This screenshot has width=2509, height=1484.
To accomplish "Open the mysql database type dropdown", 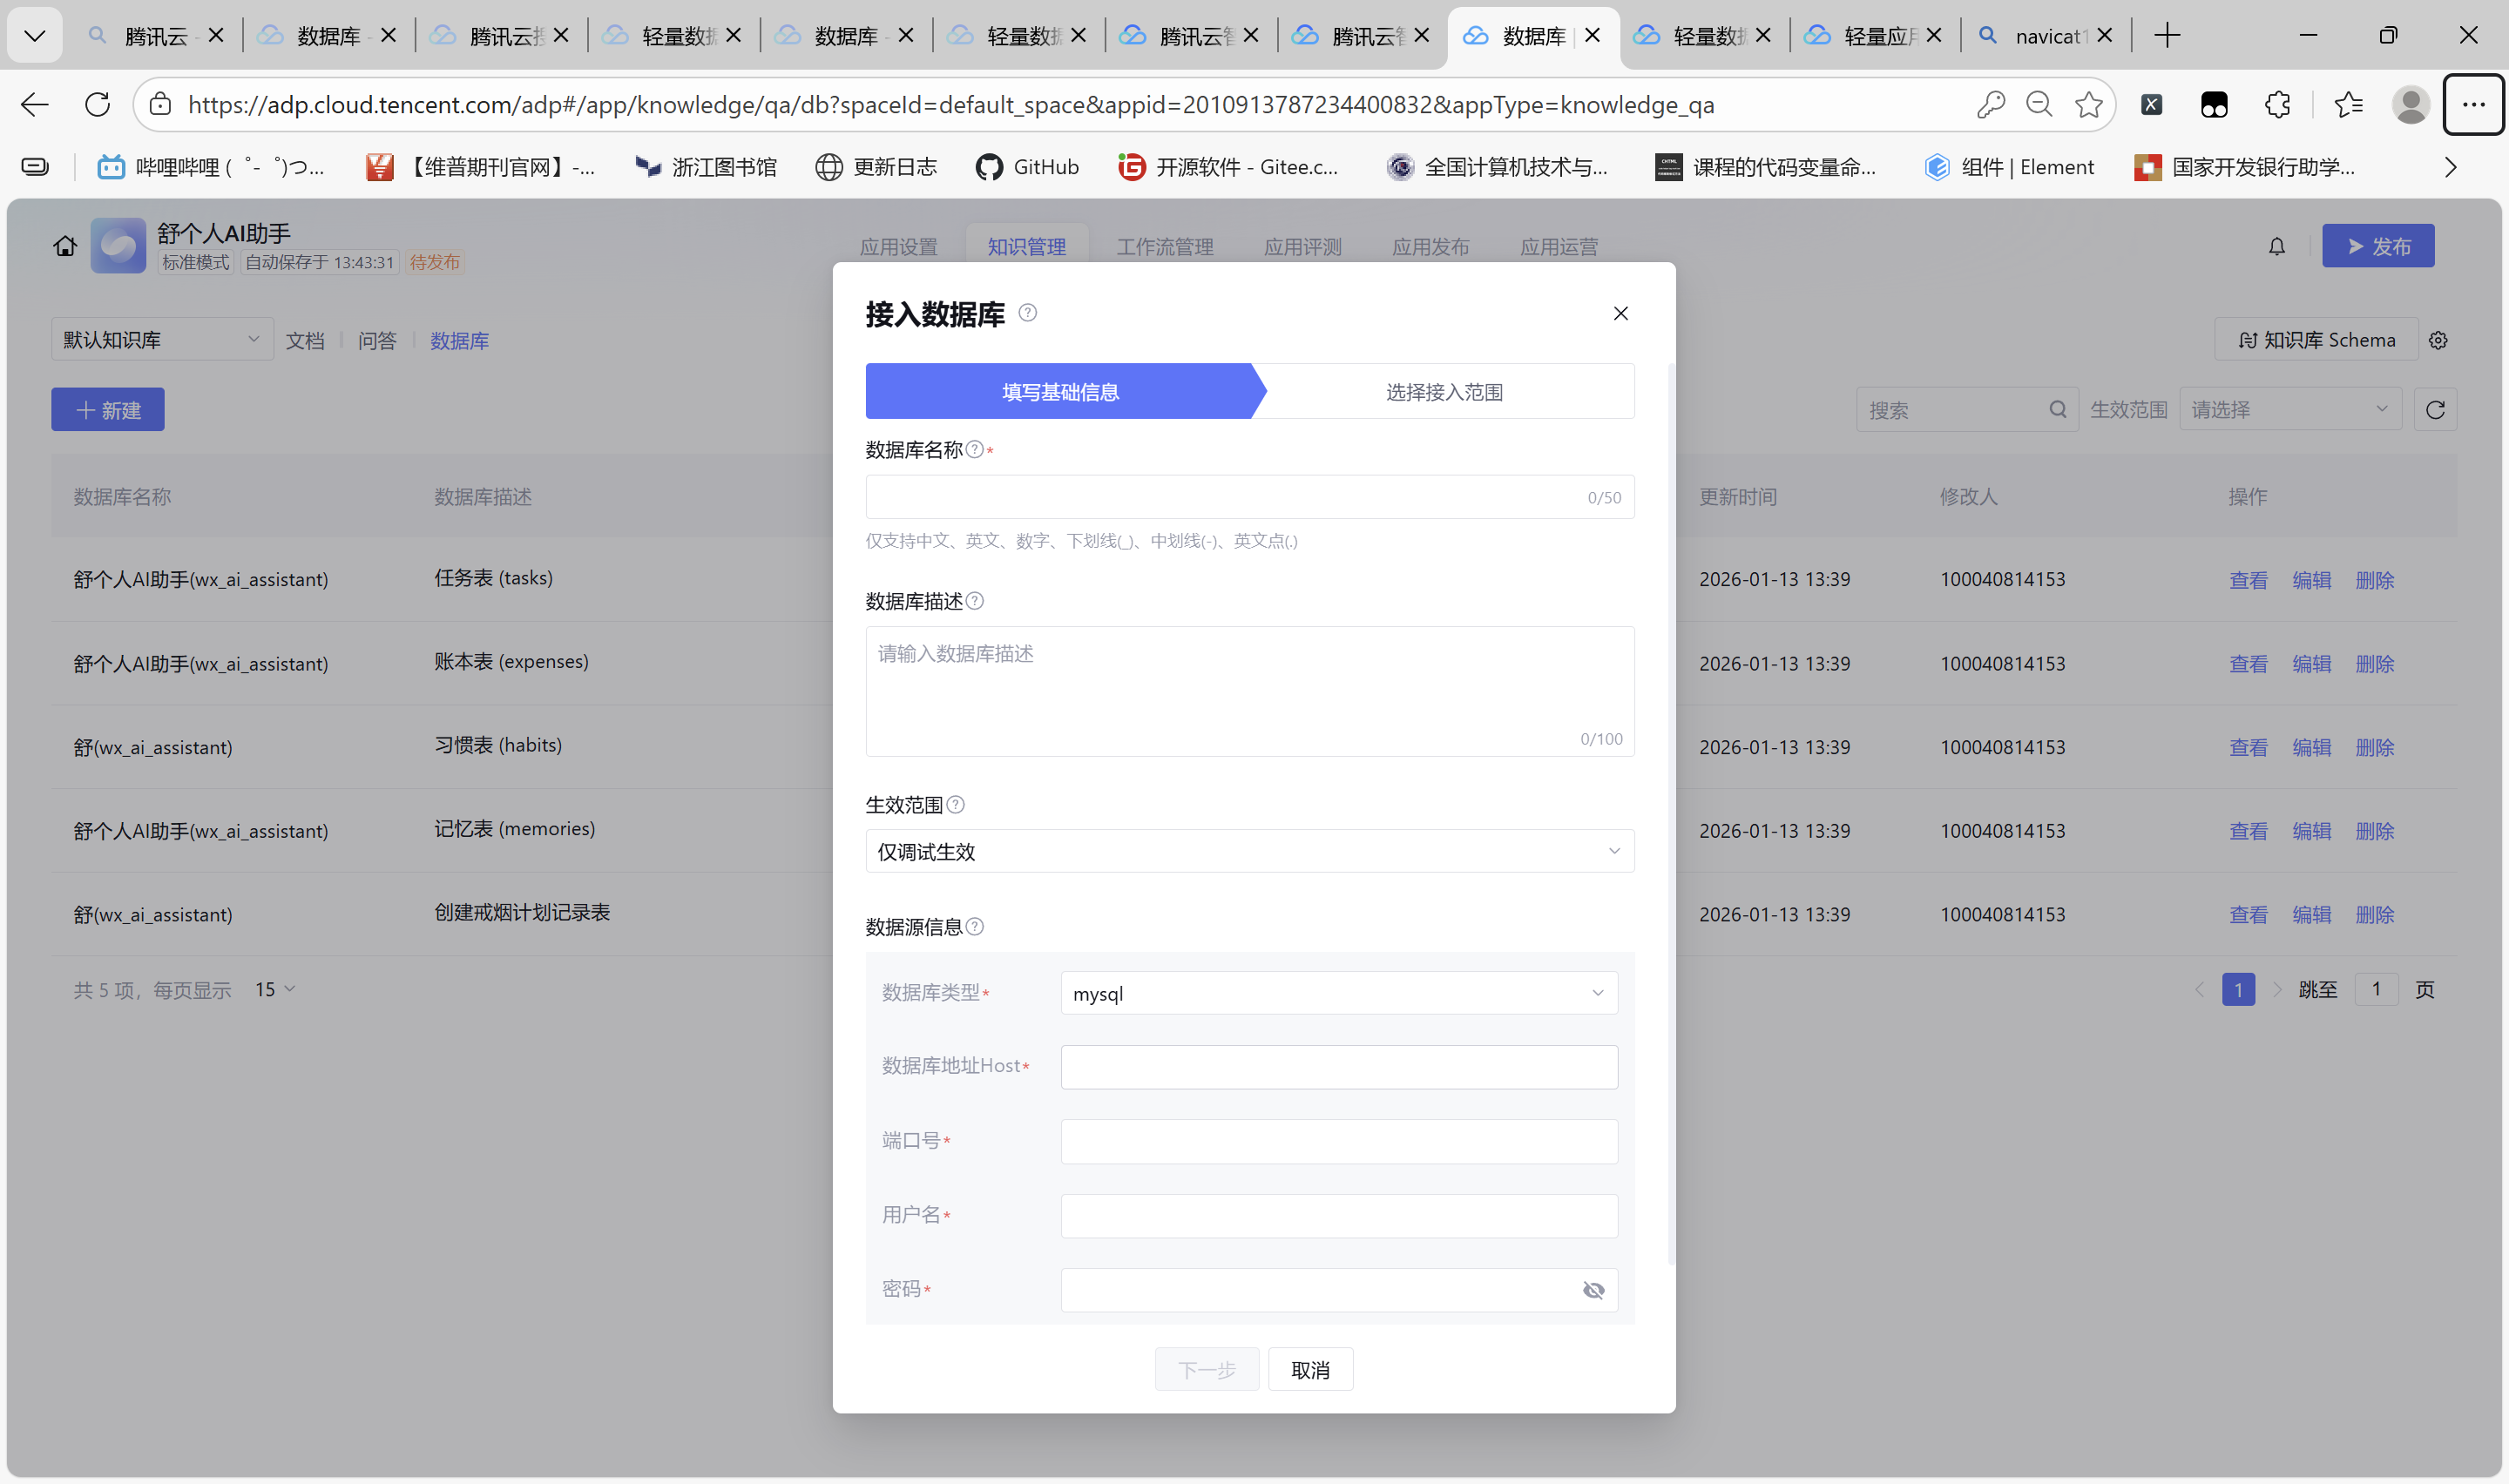I will click(x=1338, y=993).
